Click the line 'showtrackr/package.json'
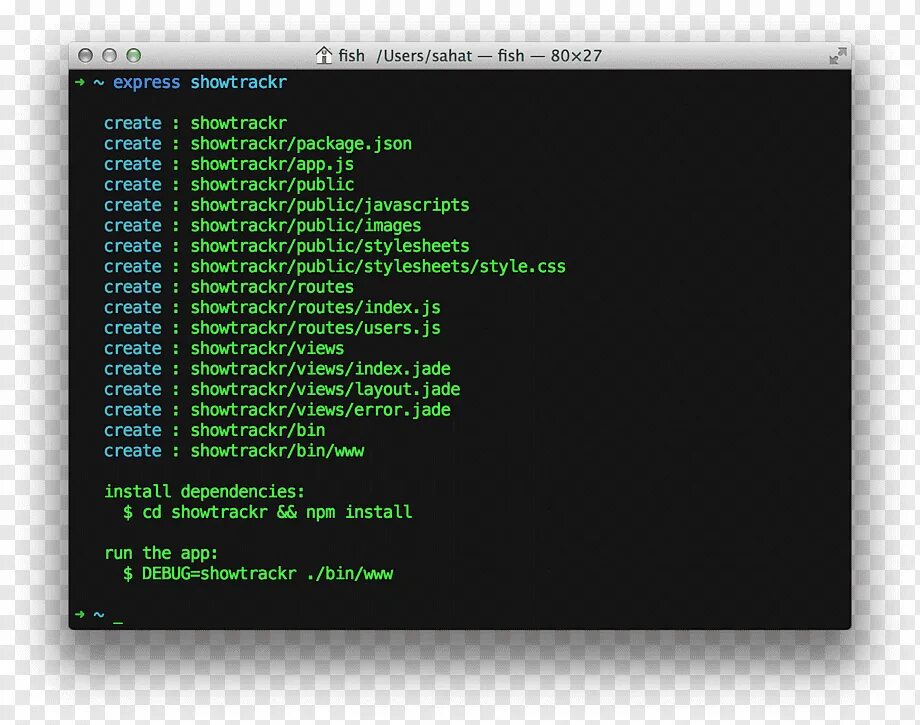Image resolution: width=920 pixels, height=725 pixels. click(301, 144)
